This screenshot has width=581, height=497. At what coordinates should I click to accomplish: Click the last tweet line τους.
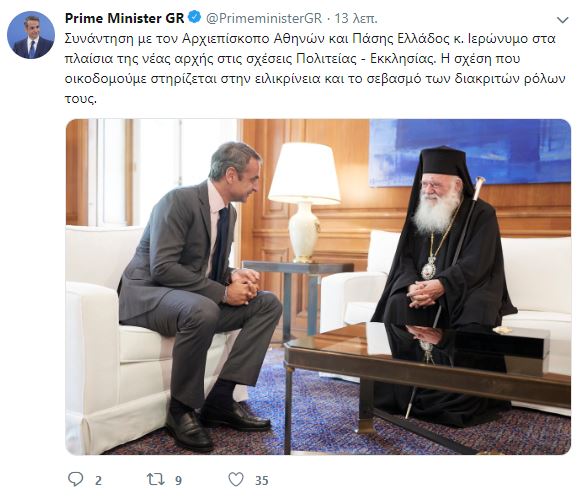pos(80,99)
